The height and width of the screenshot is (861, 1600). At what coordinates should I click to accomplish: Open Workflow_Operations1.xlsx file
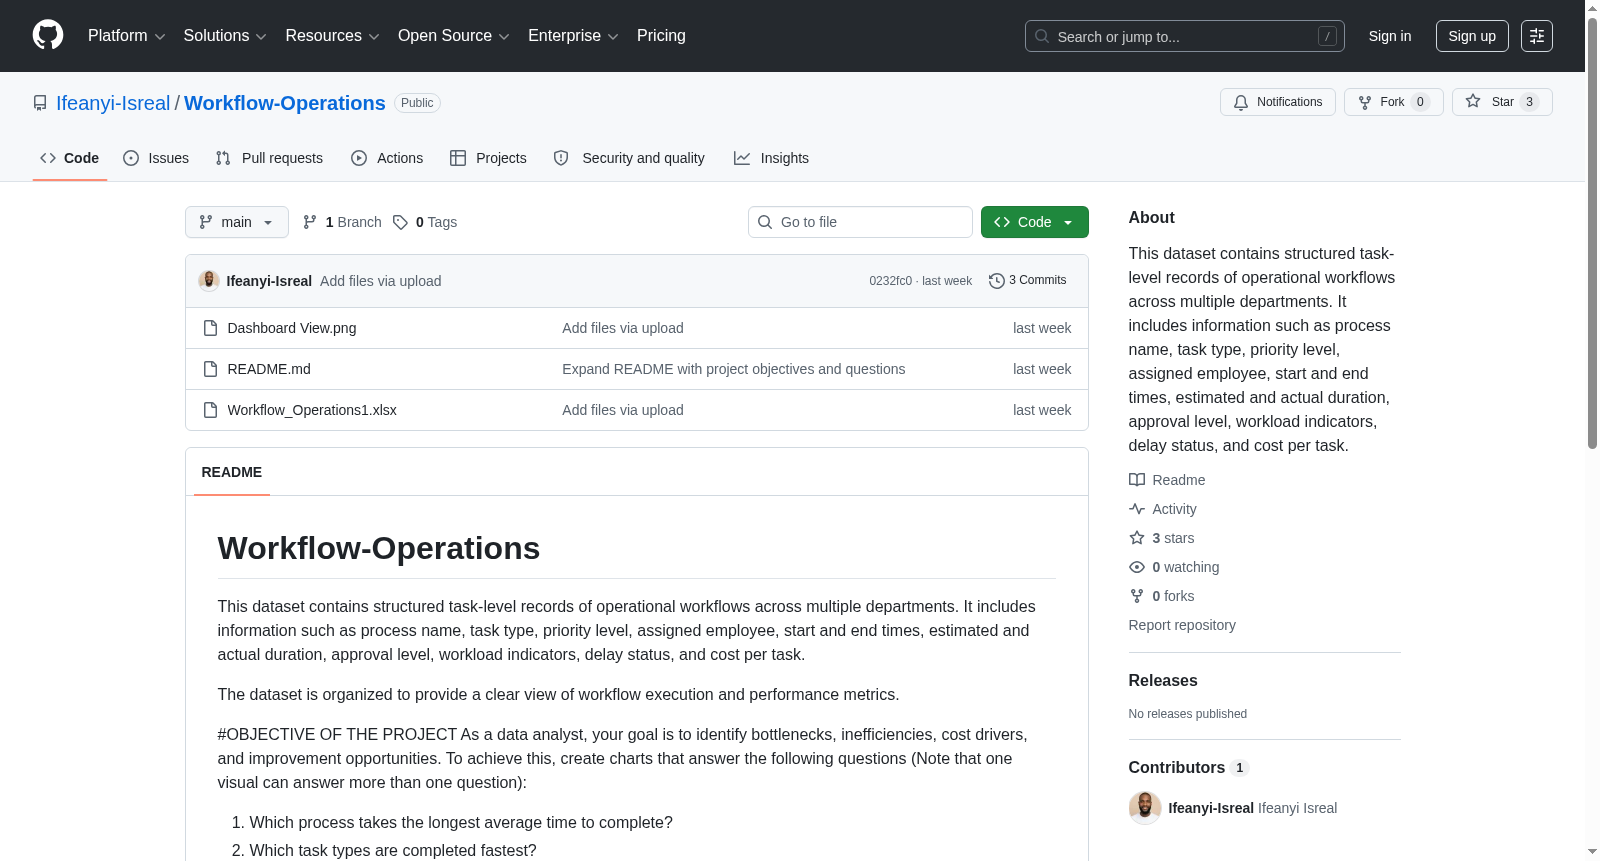[x=312, y=410]
